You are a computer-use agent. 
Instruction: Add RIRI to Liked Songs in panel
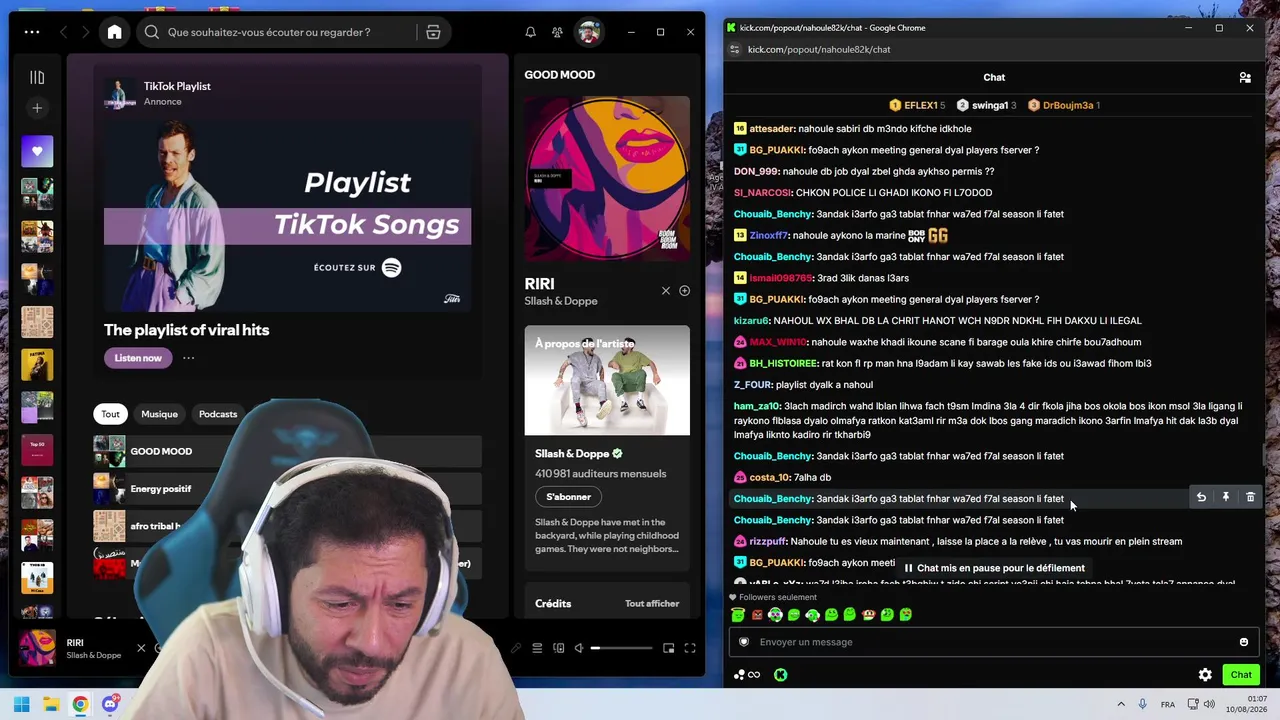coord(684,291)
